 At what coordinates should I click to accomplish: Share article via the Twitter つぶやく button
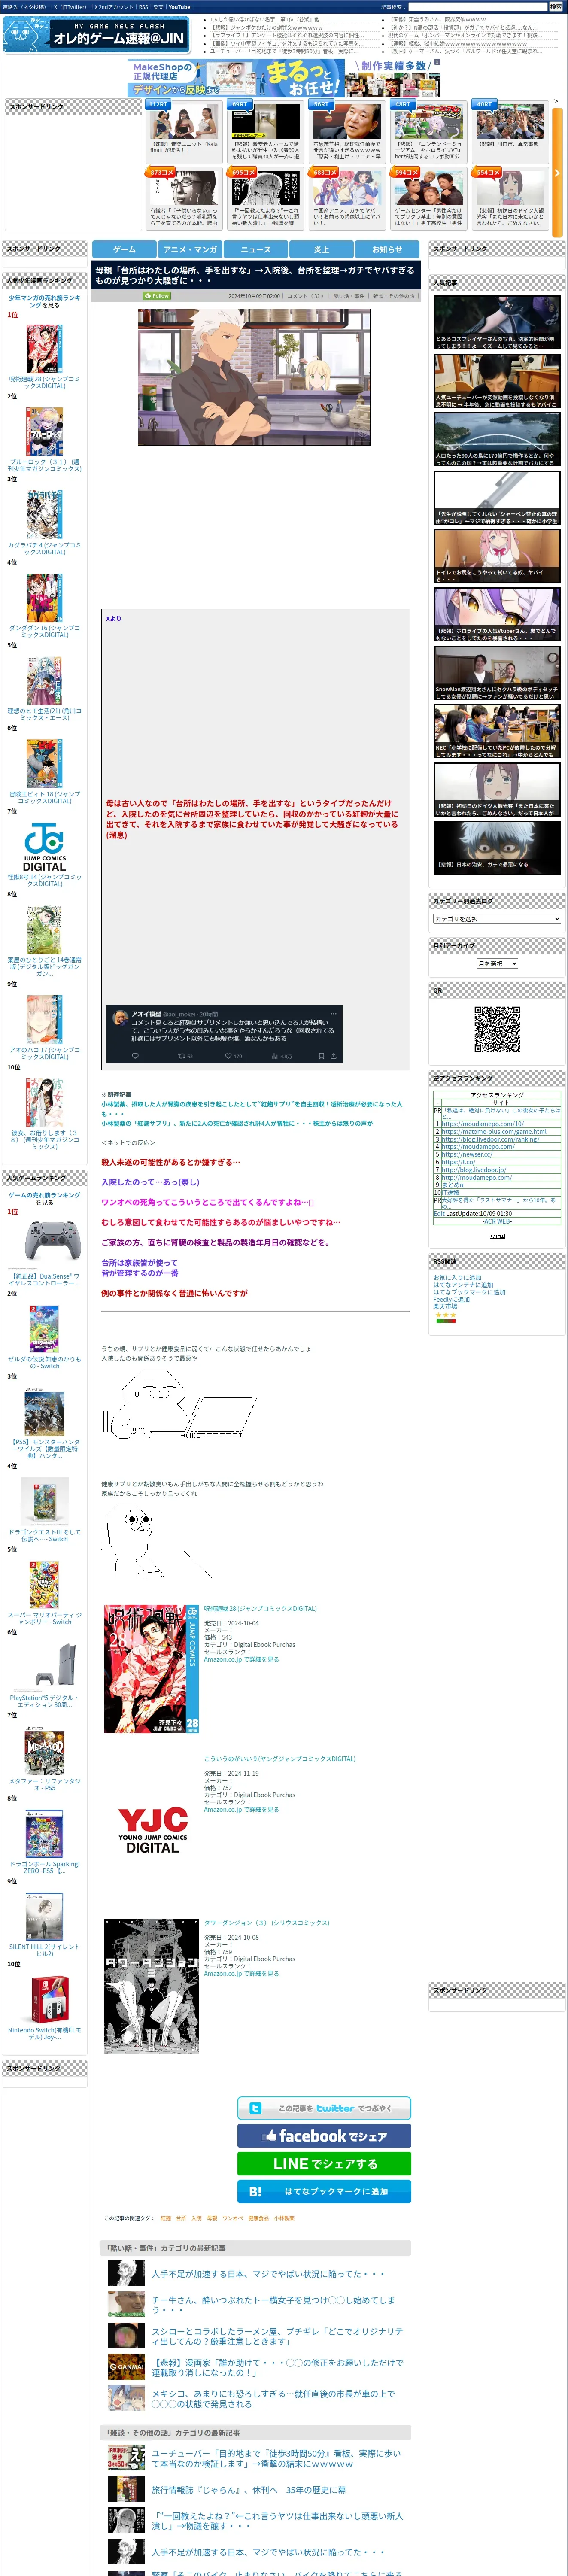(324, 2108)
